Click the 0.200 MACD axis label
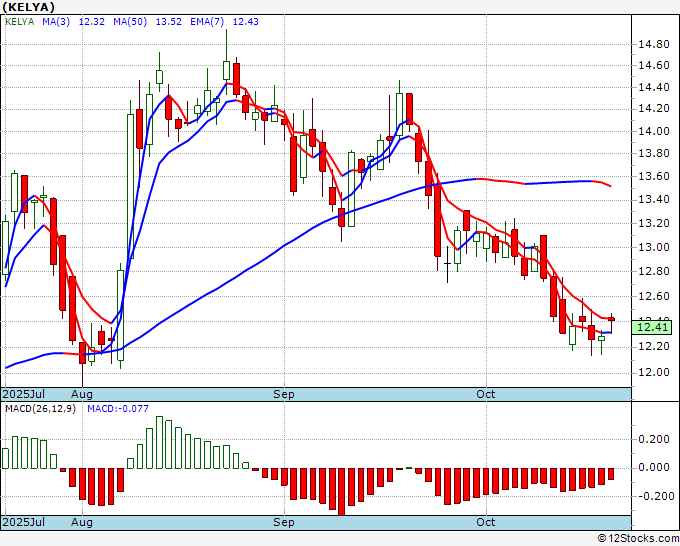 click(654, 438)
